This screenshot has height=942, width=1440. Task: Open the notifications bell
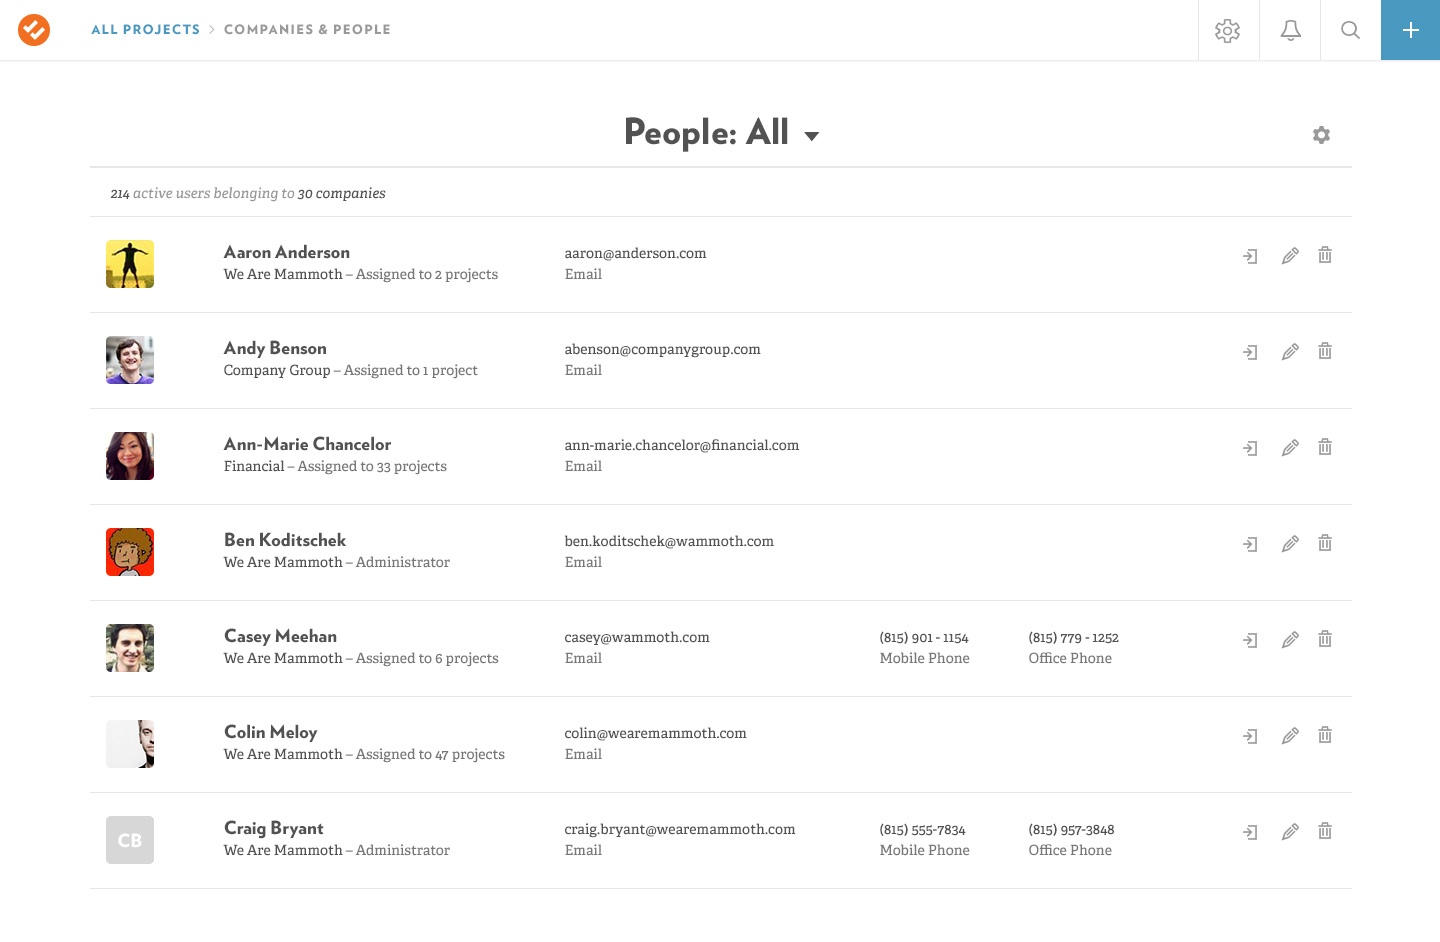(1290, 30)
